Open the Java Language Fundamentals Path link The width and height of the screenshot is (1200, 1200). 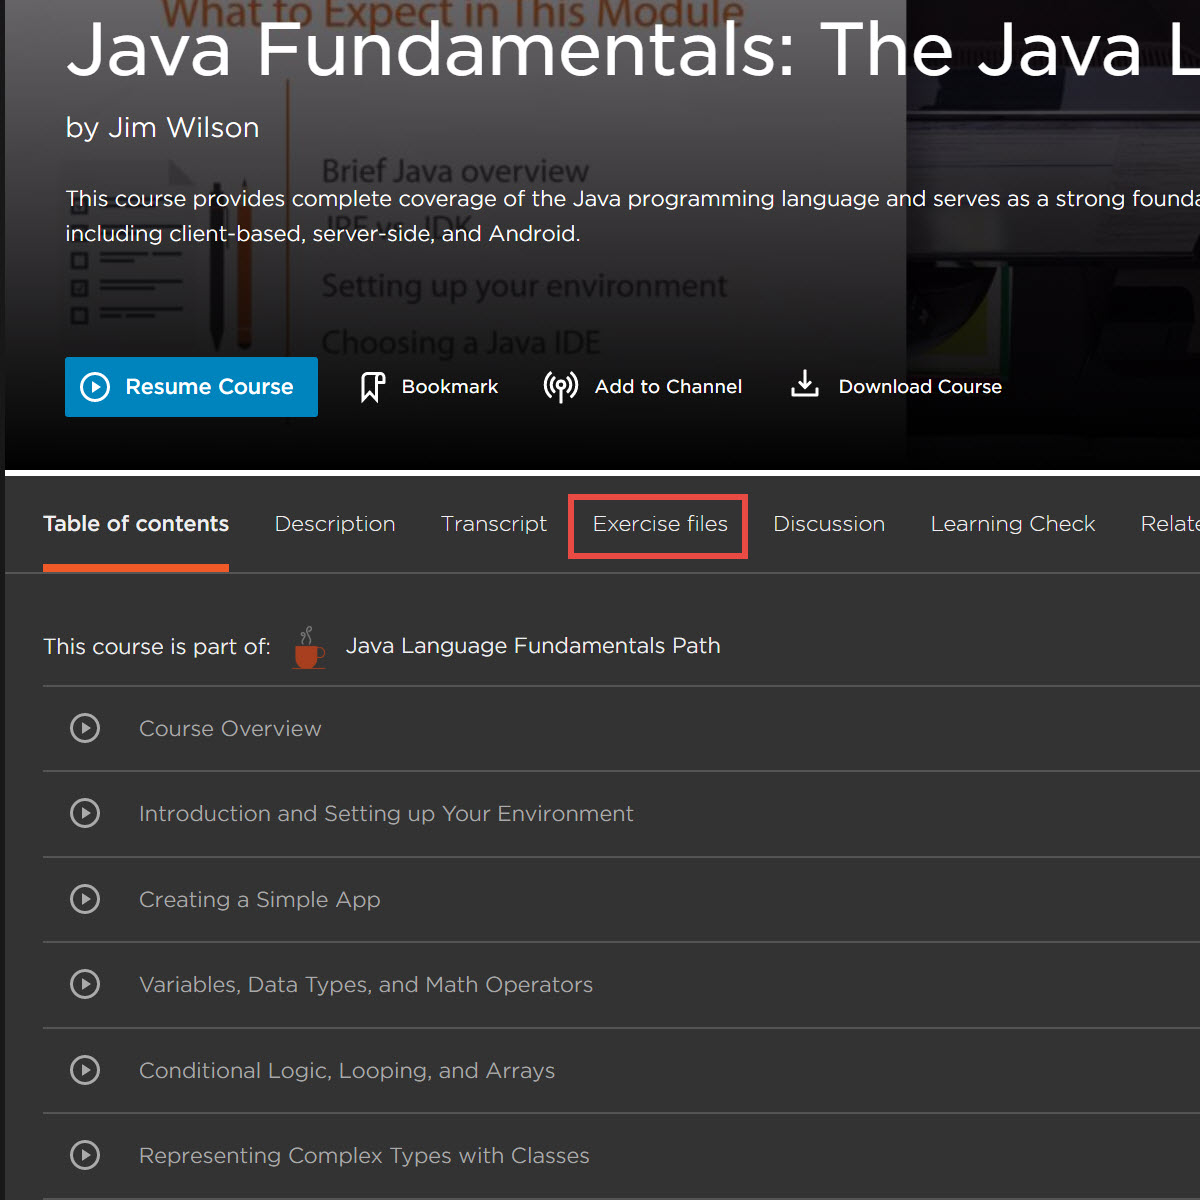pos(533,646)
